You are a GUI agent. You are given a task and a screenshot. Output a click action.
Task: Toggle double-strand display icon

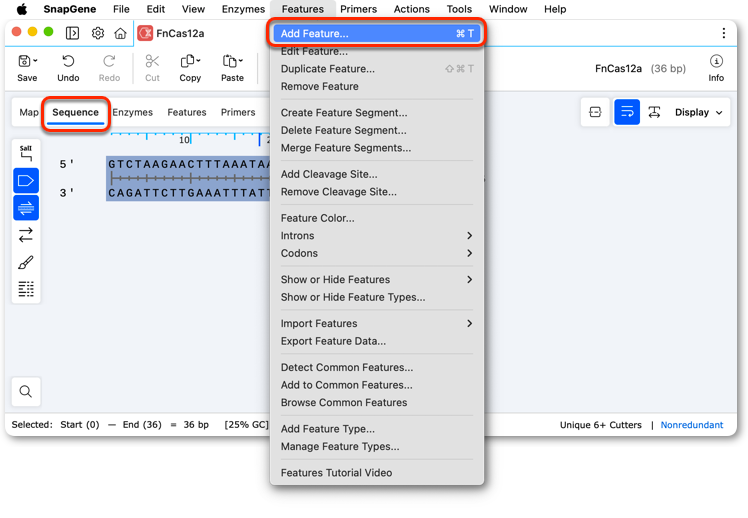pyautogui.click(x=26, y=208)
